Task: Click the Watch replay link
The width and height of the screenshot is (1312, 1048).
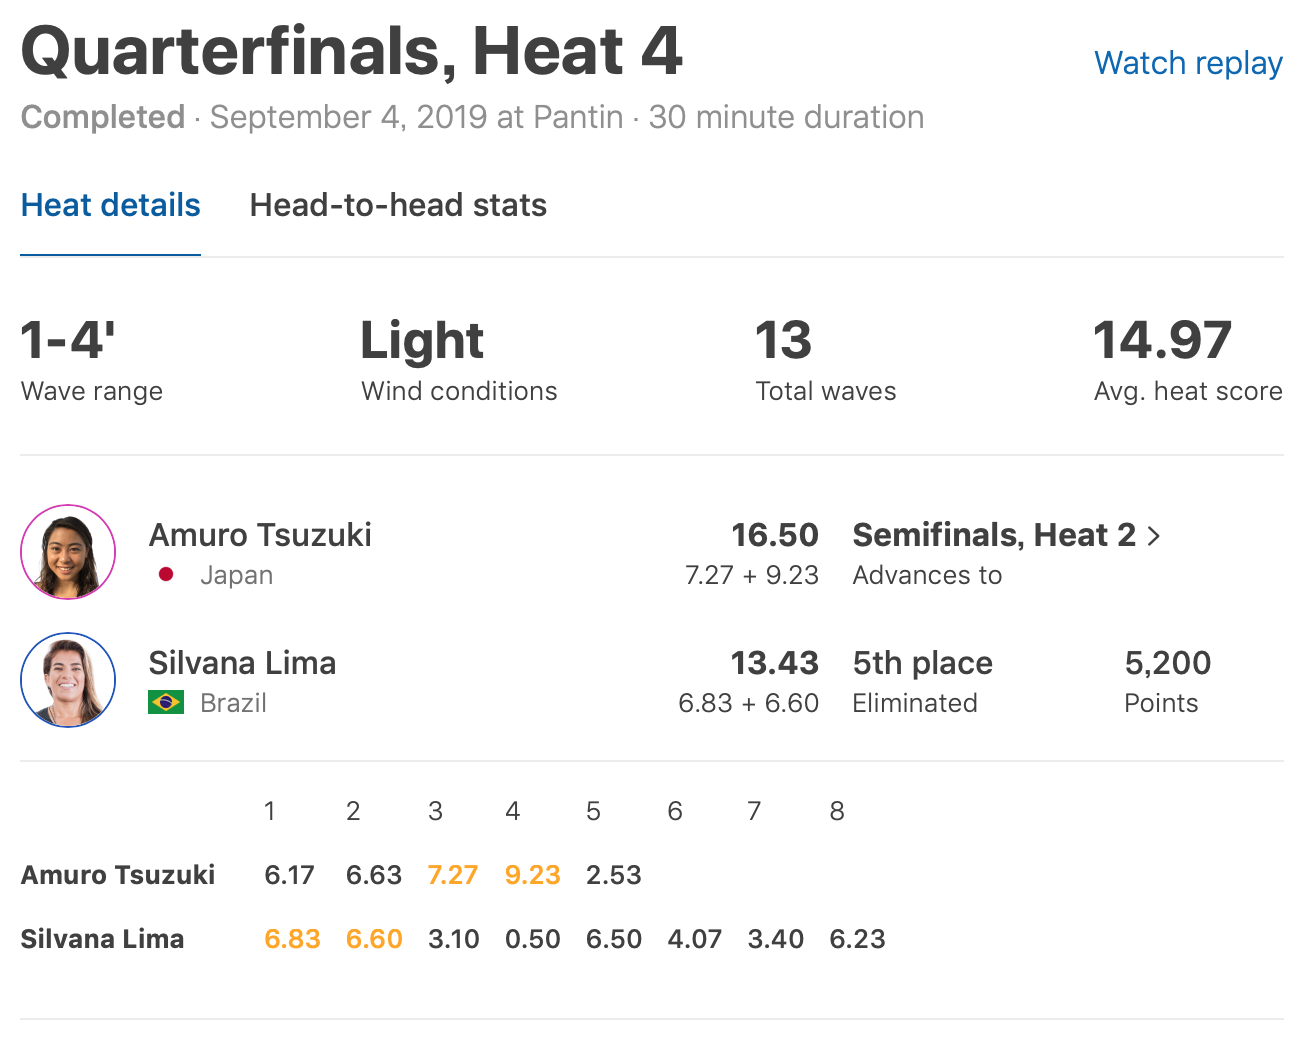Action: 1188,63
